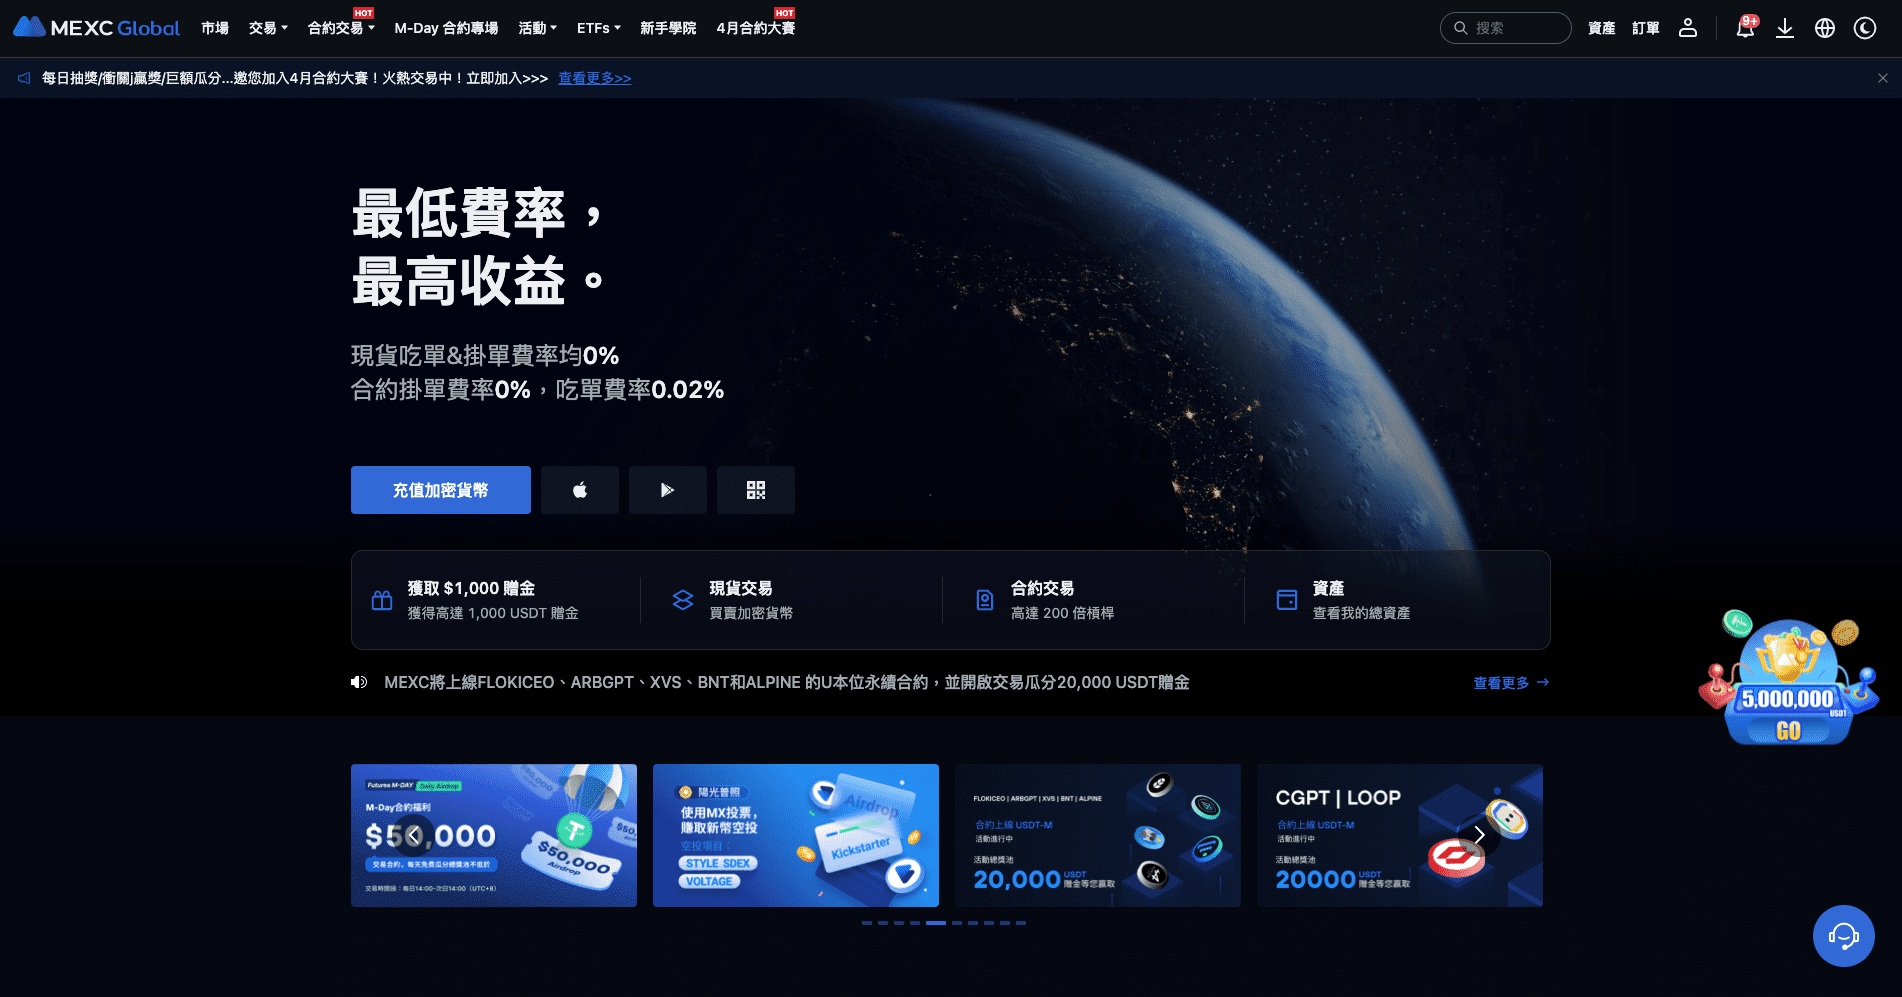The width and height of the screenshot is (1902, 997).
Task: Open the 獲取 $1,000 贈金 card
Action: [496, 600]
